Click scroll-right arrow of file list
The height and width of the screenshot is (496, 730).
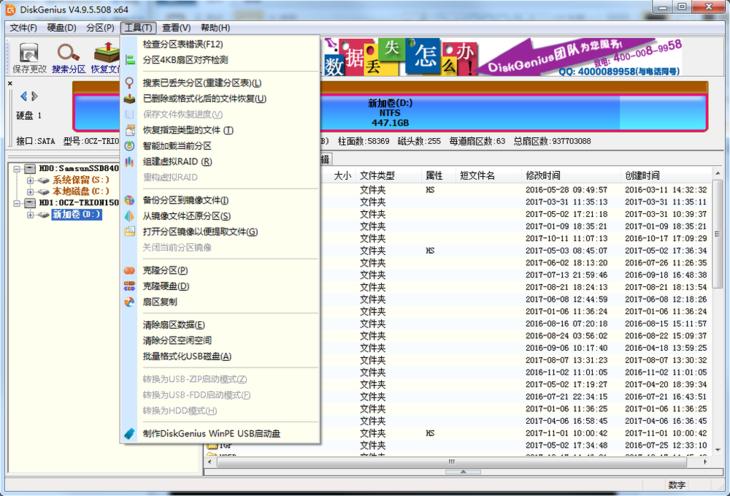click(705, 462)
